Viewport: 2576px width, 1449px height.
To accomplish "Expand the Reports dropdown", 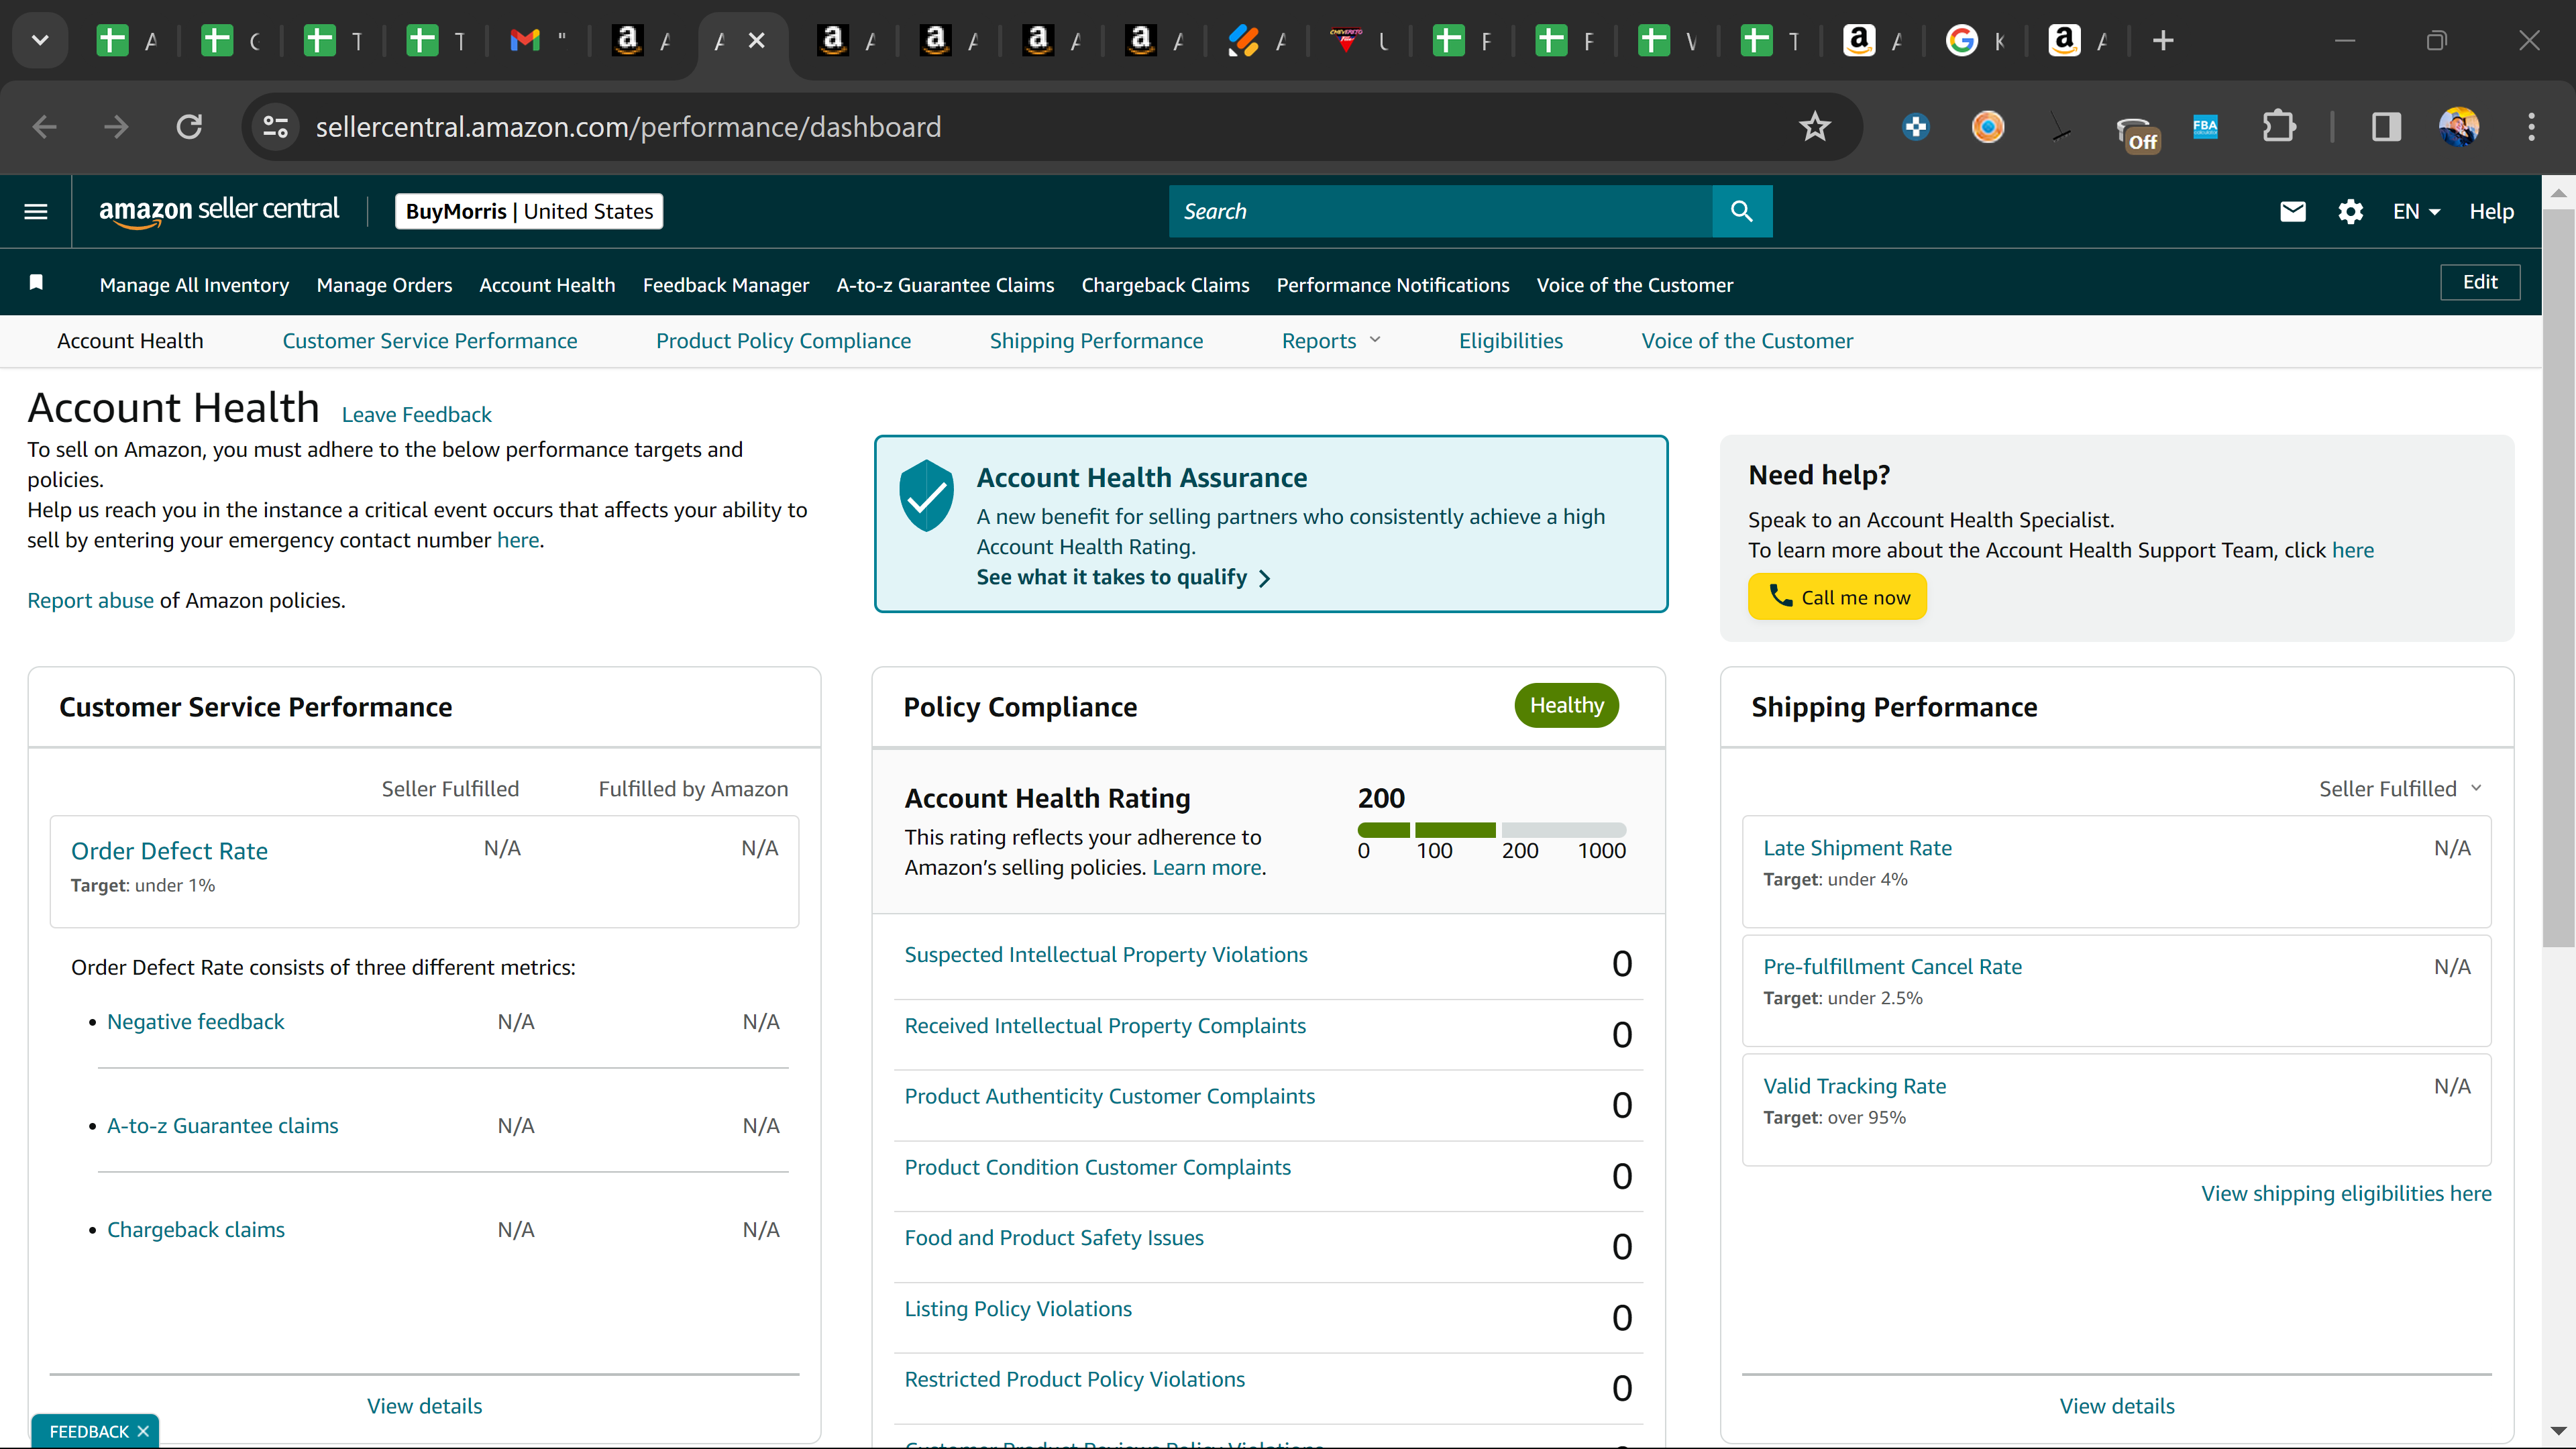I will (1331, 341).
